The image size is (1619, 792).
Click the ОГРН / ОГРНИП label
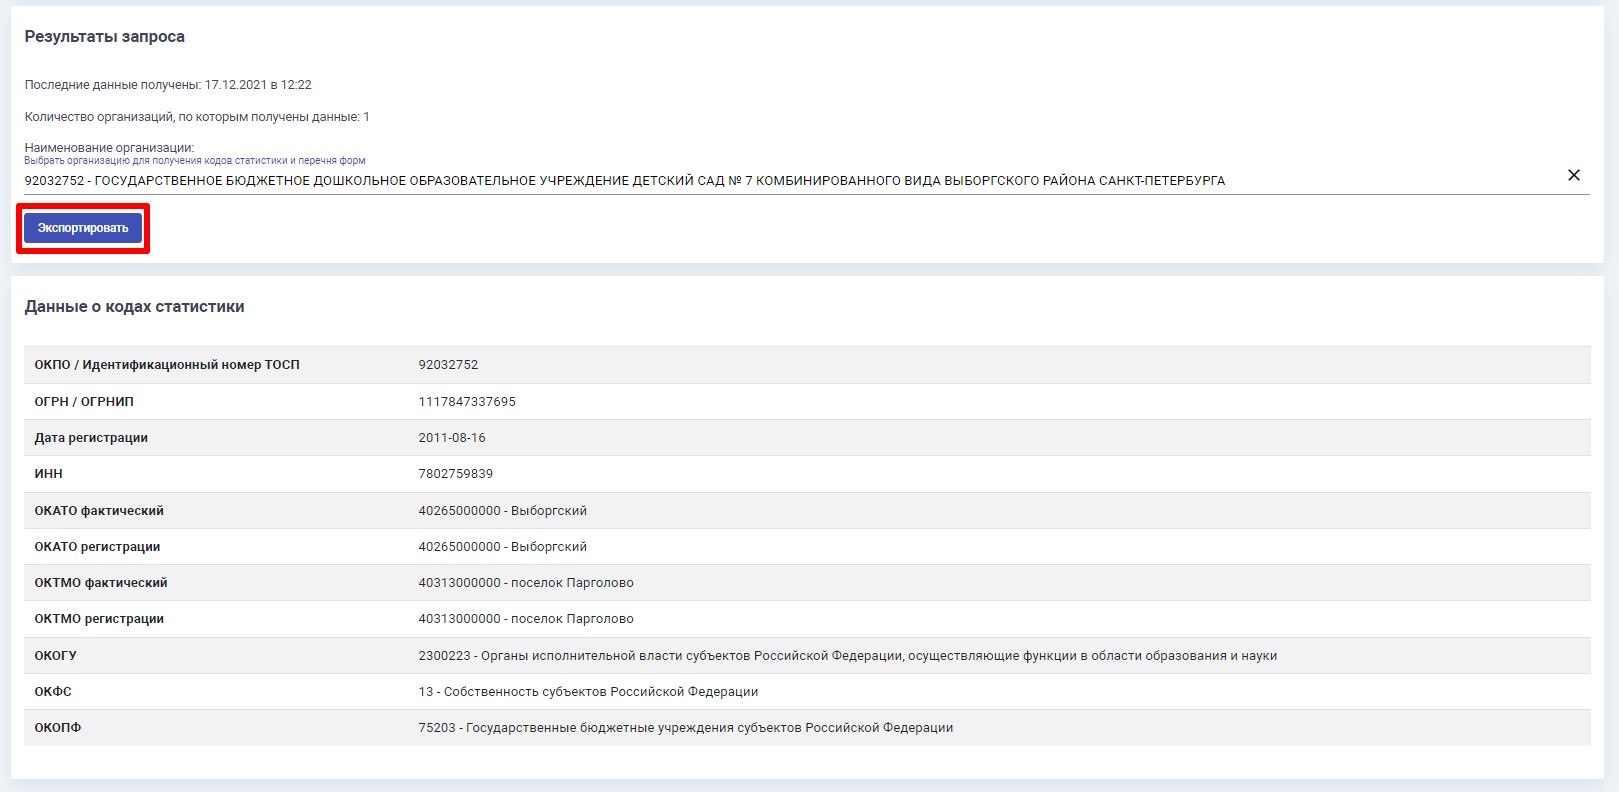(x=84, y=401)
